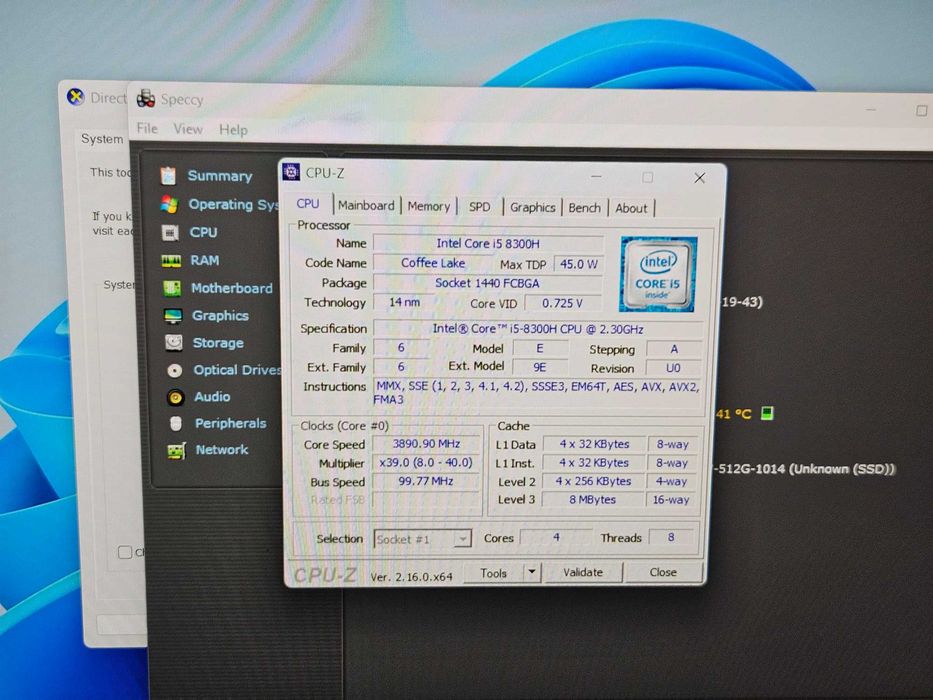
Task: Click the Motherboard icon in Speccy sidebar
Action: click(x=172, y=288)
